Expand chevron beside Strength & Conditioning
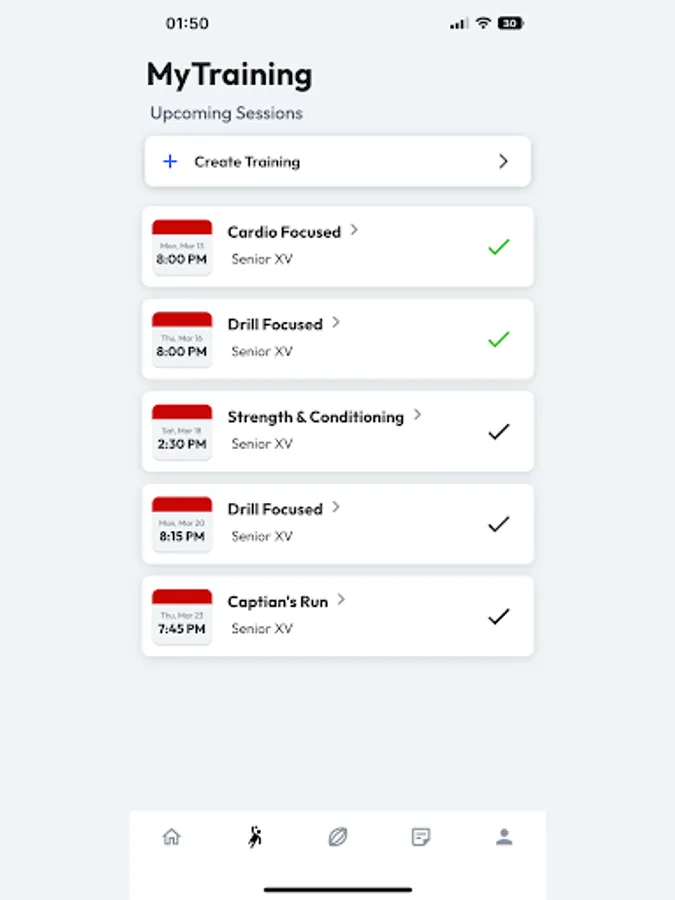Screen dimensions: 675x900 coord(417,415)
